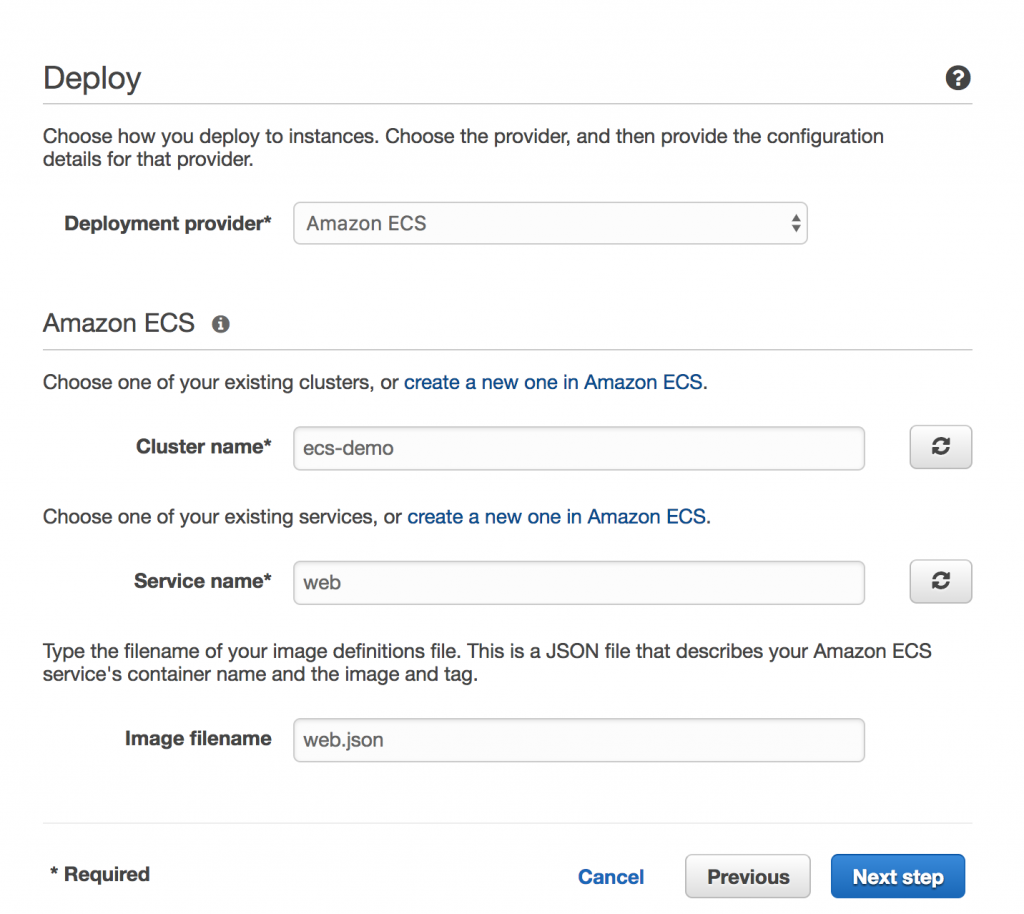Image resolution: width=1024 pixels, height=914 pixels.
Task: Refresh the service name list
Action: click(940, 581)
